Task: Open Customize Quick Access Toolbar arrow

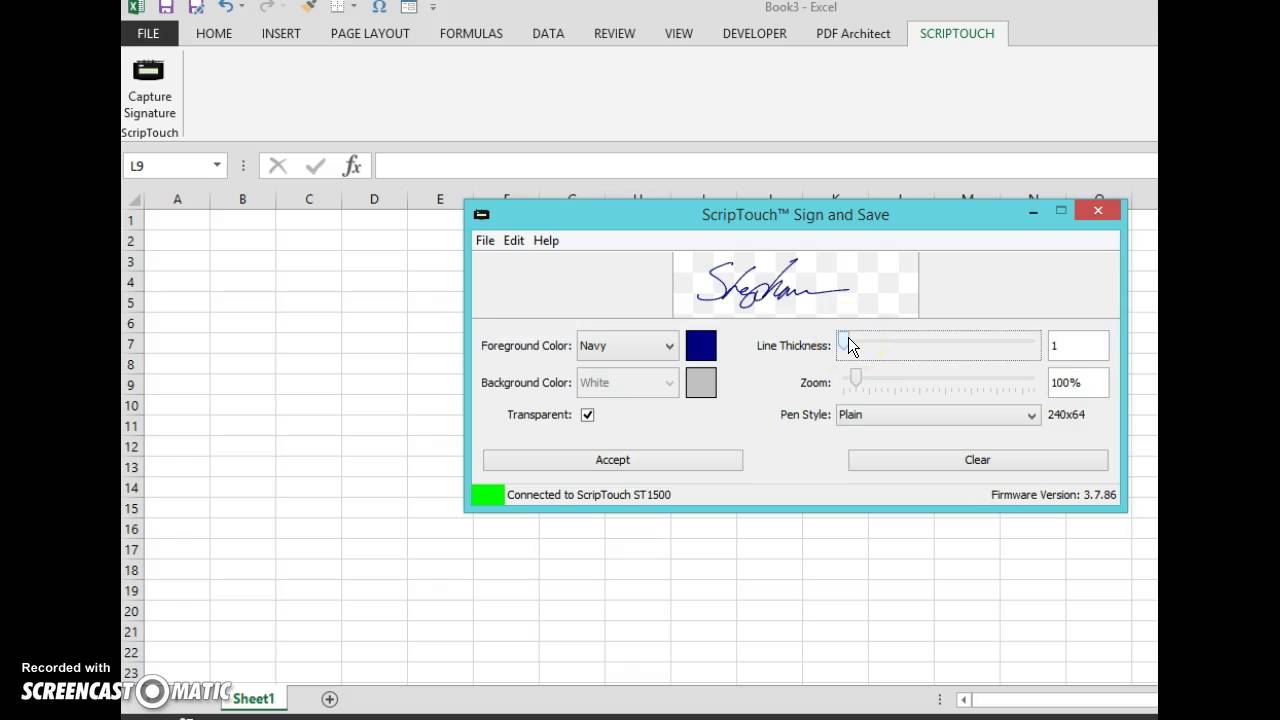Action: (433, 7)
